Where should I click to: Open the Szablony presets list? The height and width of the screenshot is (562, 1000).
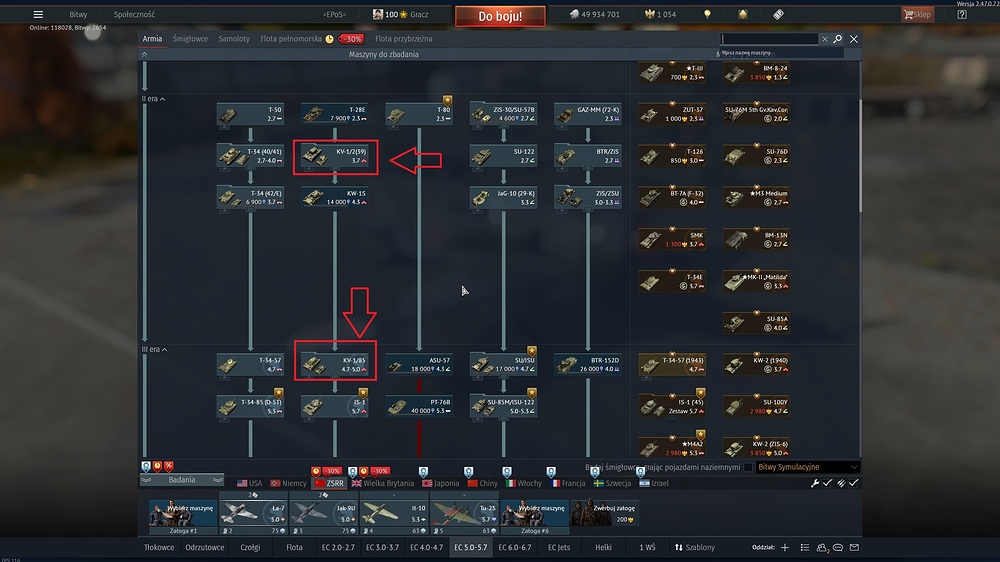point(695,547)
